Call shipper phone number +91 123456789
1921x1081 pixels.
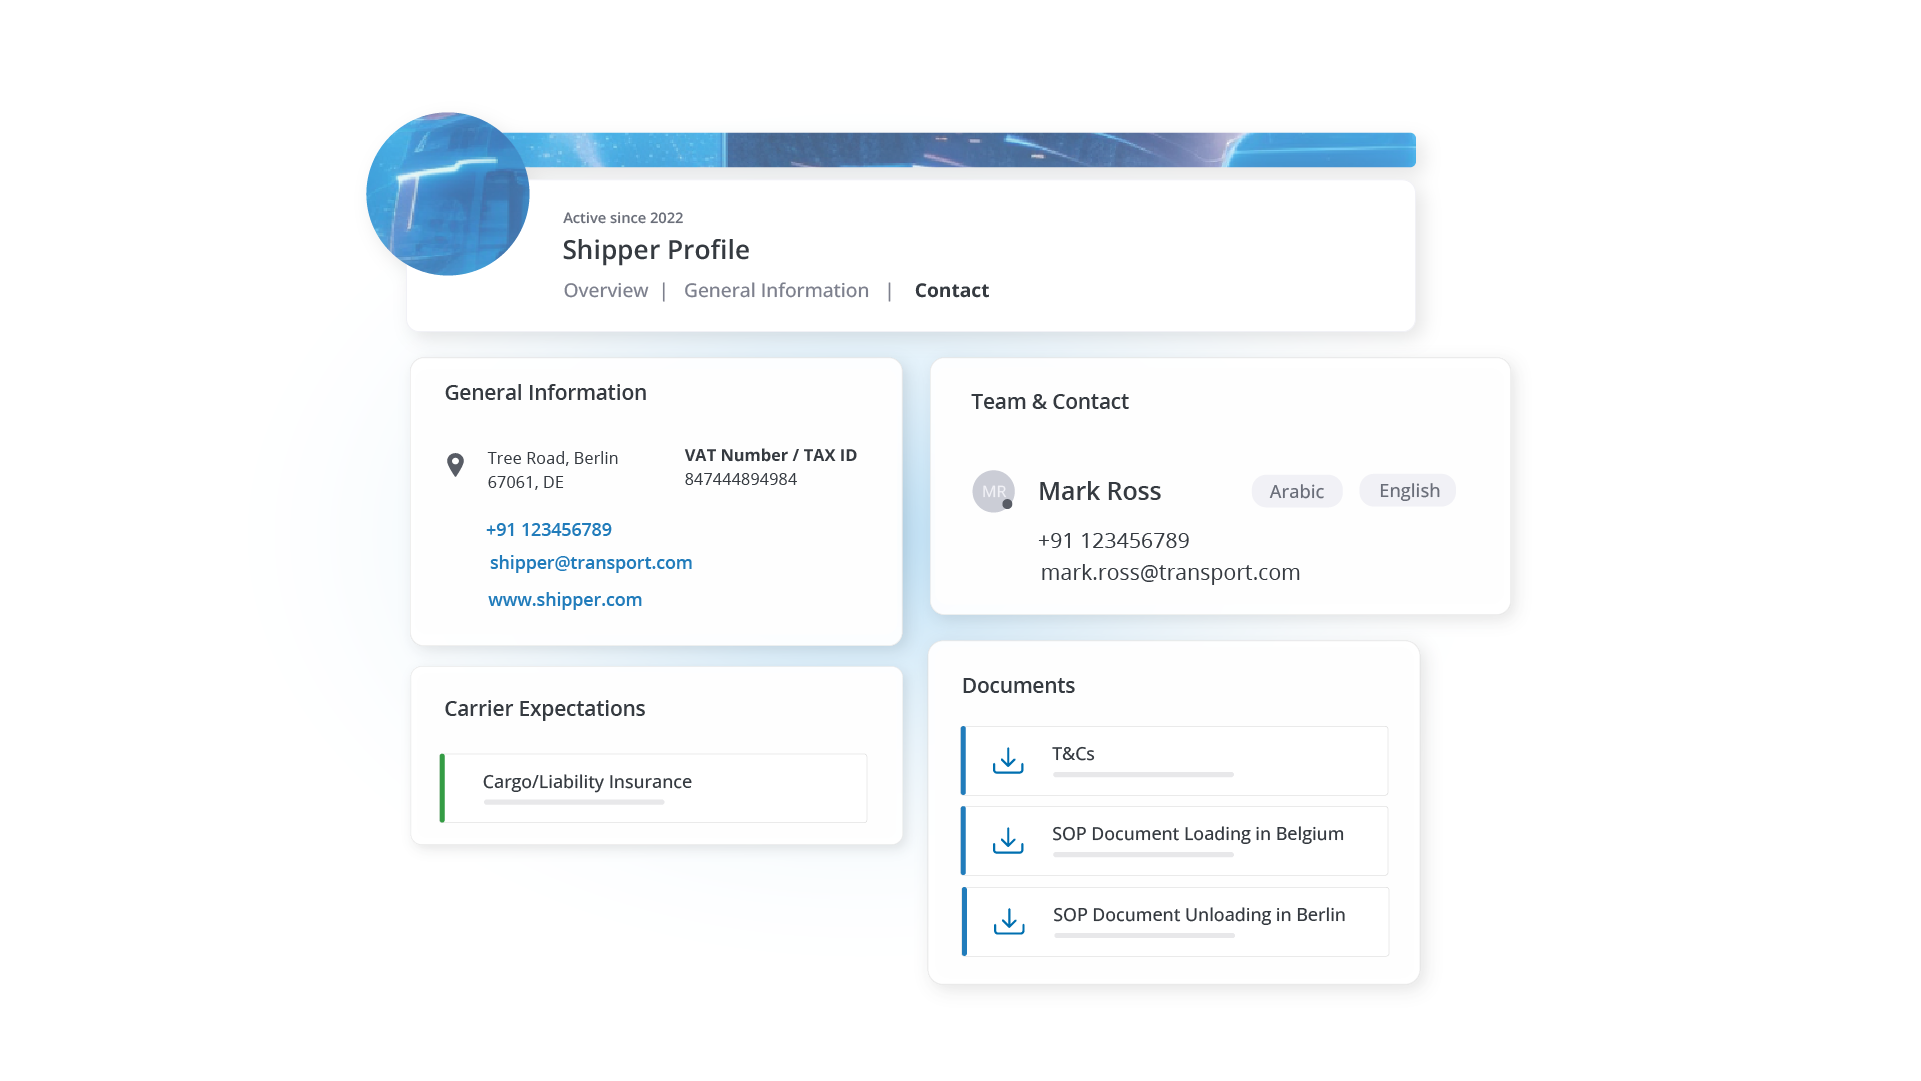coord(548,529)
